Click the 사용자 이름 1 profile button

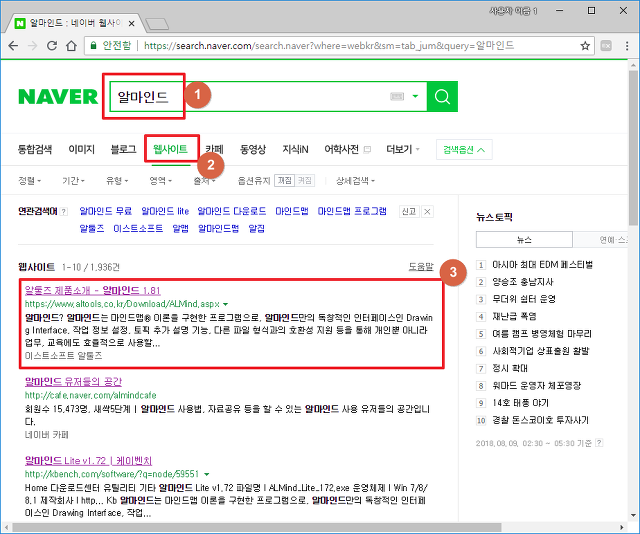click(x=513, y=11)
